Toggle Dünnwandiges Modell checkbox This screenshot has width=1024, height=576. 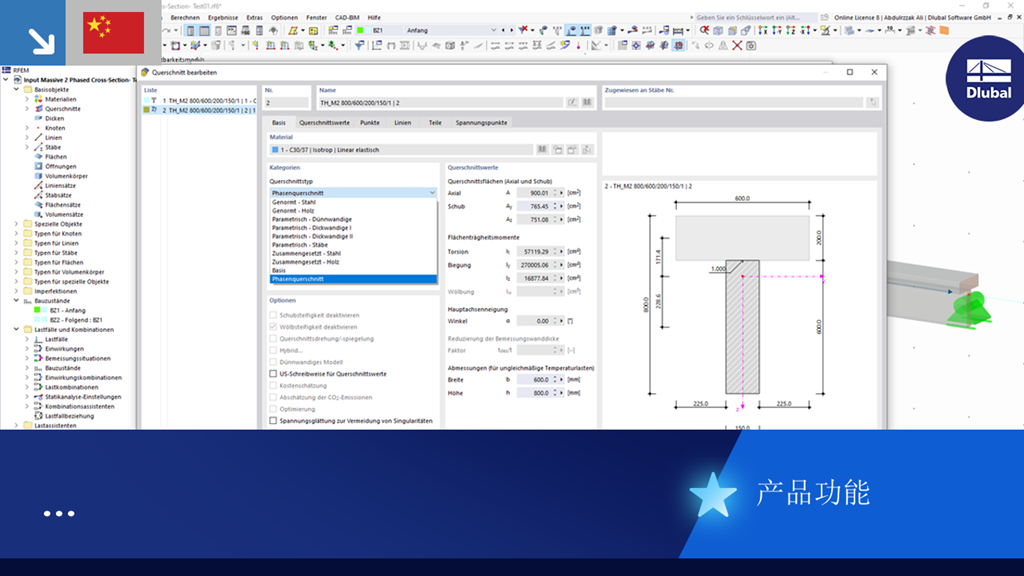(273, 362)
